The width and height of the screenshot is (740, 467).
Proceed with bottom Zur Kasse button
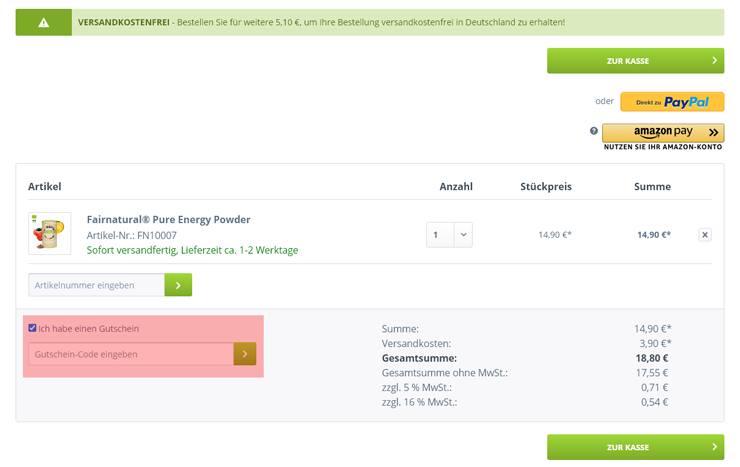628,447
